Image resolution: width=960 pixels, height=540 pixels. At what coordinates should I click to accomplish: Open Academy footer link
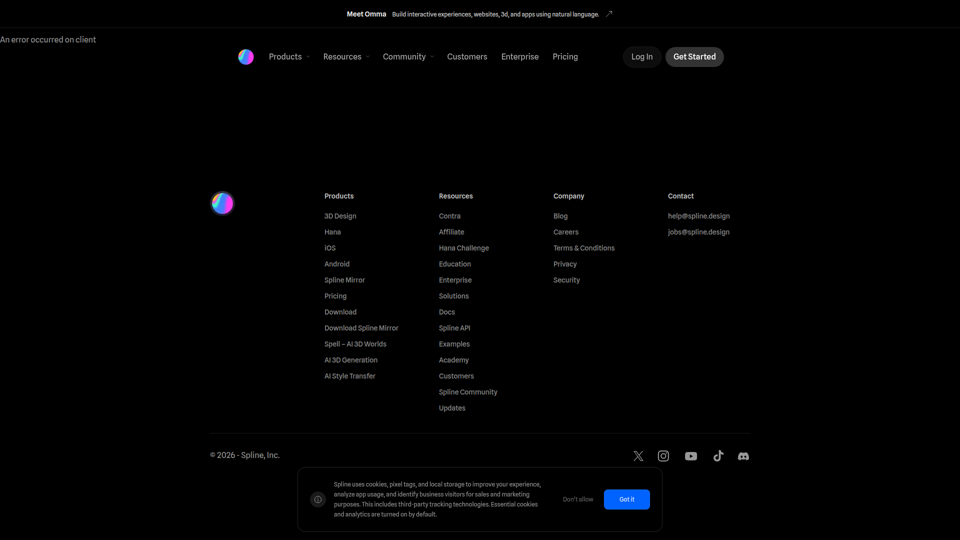tap(454, 360)
